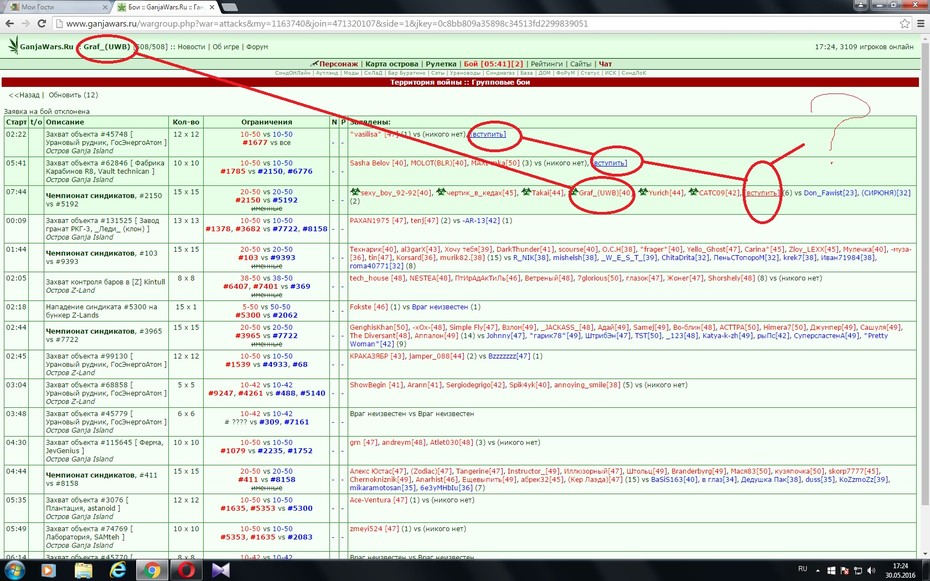The width and height of the screenshot is (930, 581).
Task: Open the Visual Studio taskbar icon
Action: click(220, 570)
